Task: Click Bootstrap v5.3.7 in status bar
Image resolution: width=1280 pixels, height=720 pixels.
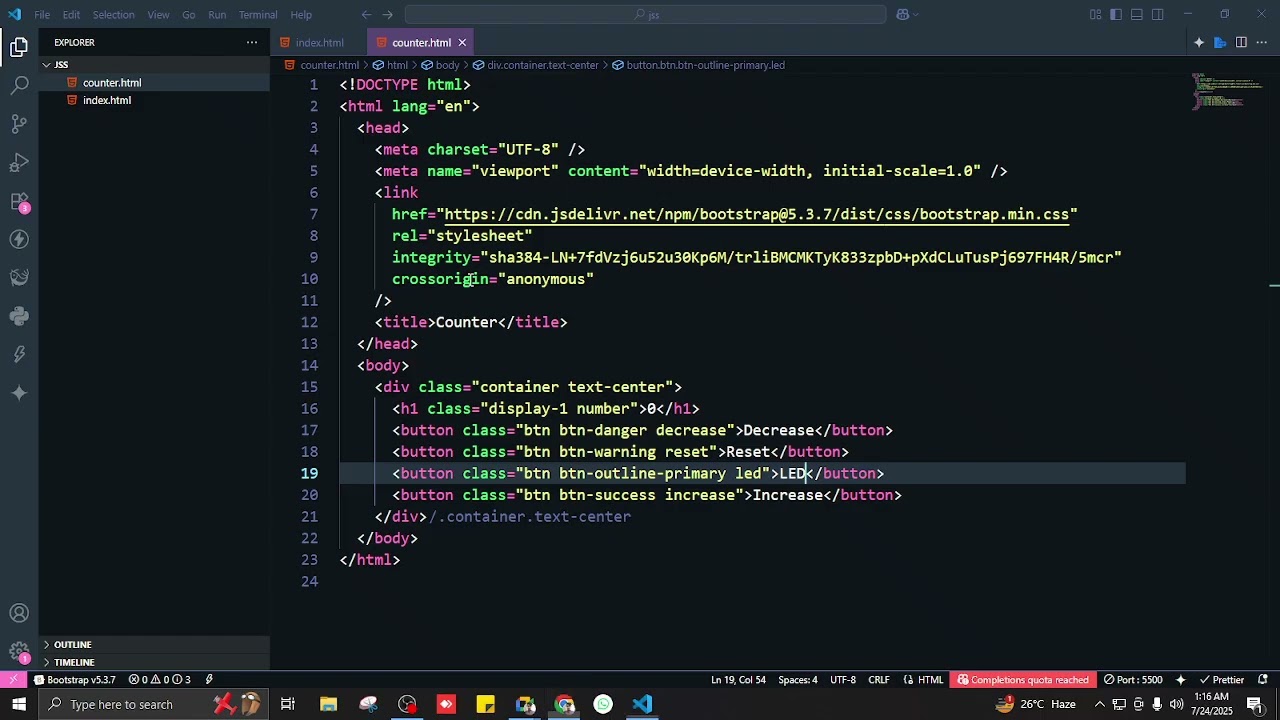Action: point(75,680)
